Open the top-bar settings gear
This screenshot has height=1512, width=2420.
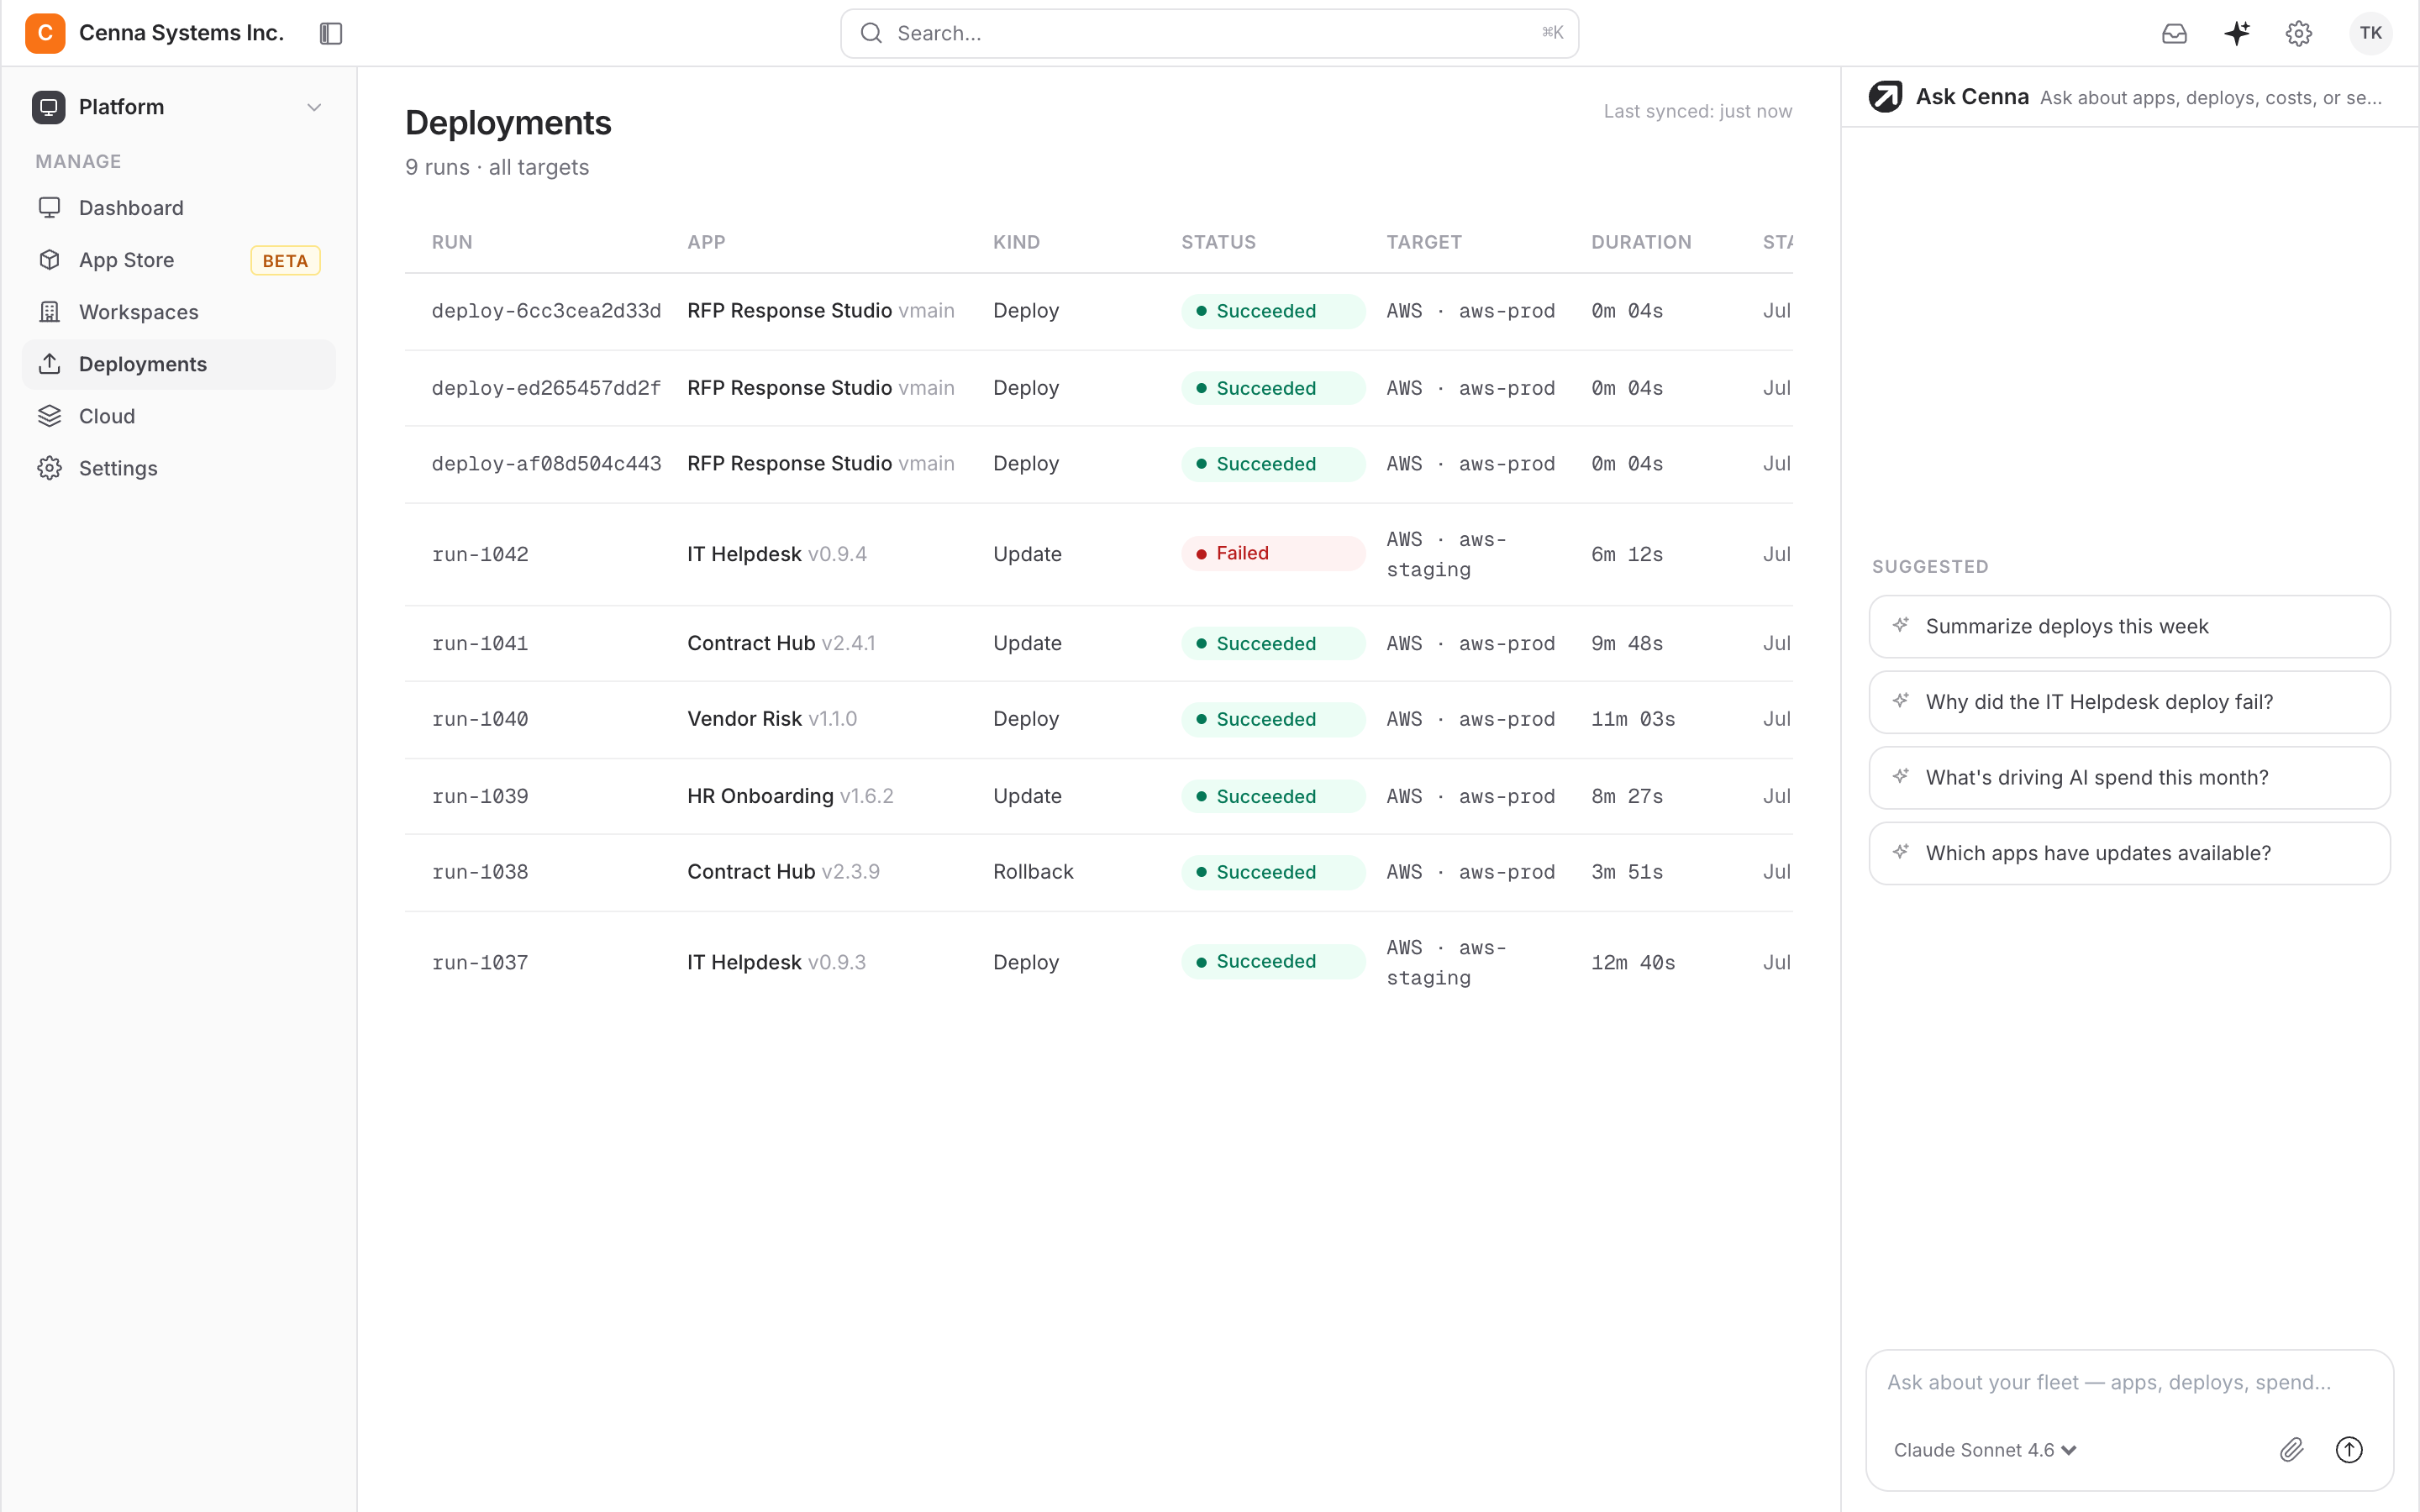click(2299, 33)
